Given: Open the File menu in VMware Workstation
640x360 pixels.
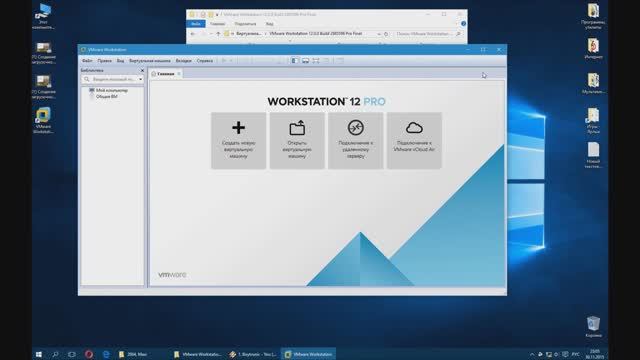Looking at the screenshot, I should tap(87, 61).
